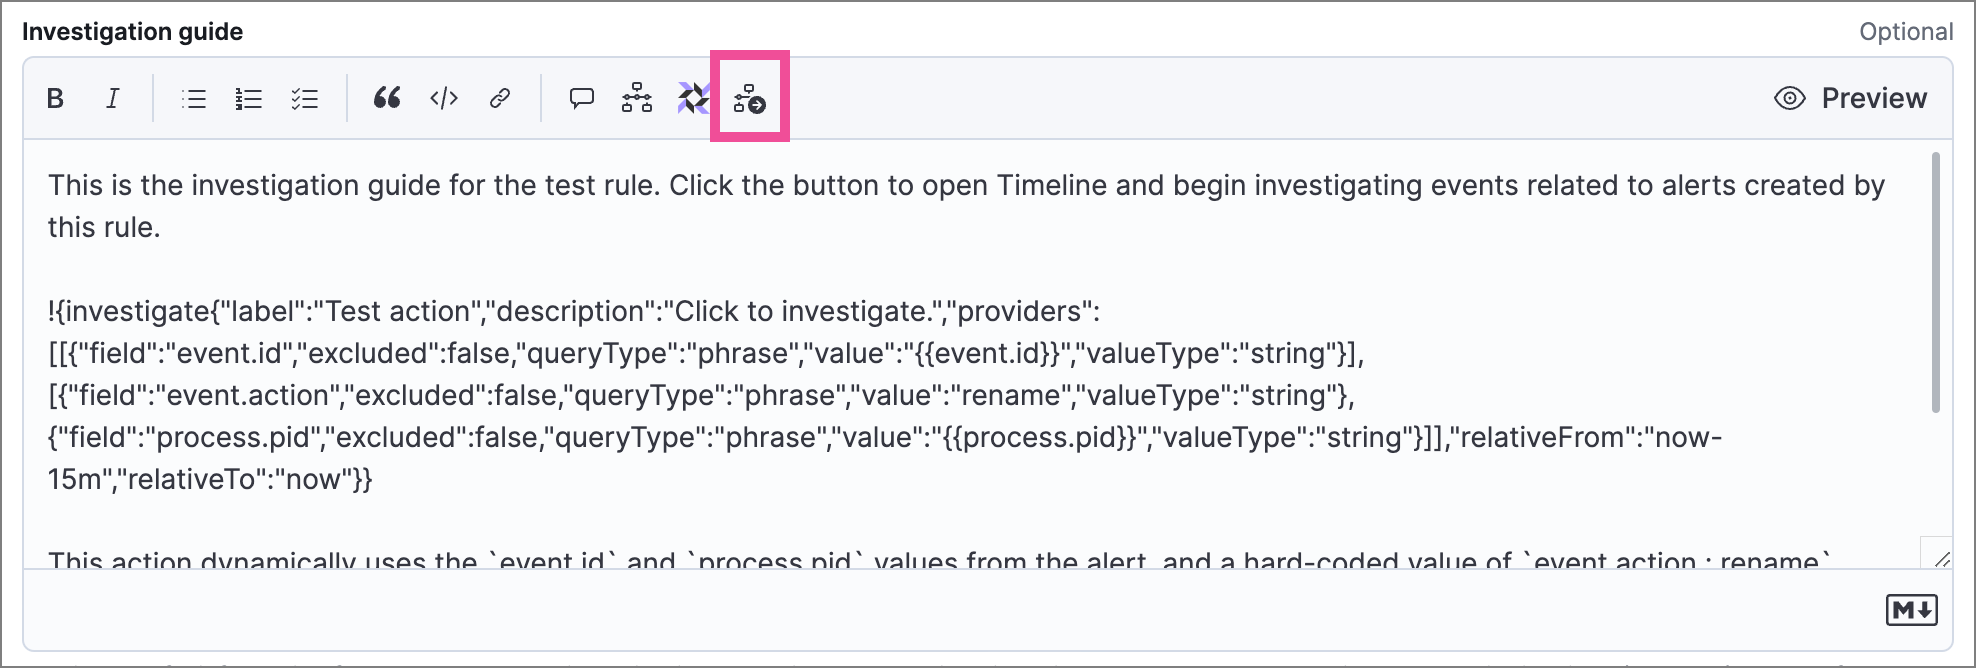Toggle bold formatting
Viewport: 1976px width, 668px height.
click(x=56, y=98)
